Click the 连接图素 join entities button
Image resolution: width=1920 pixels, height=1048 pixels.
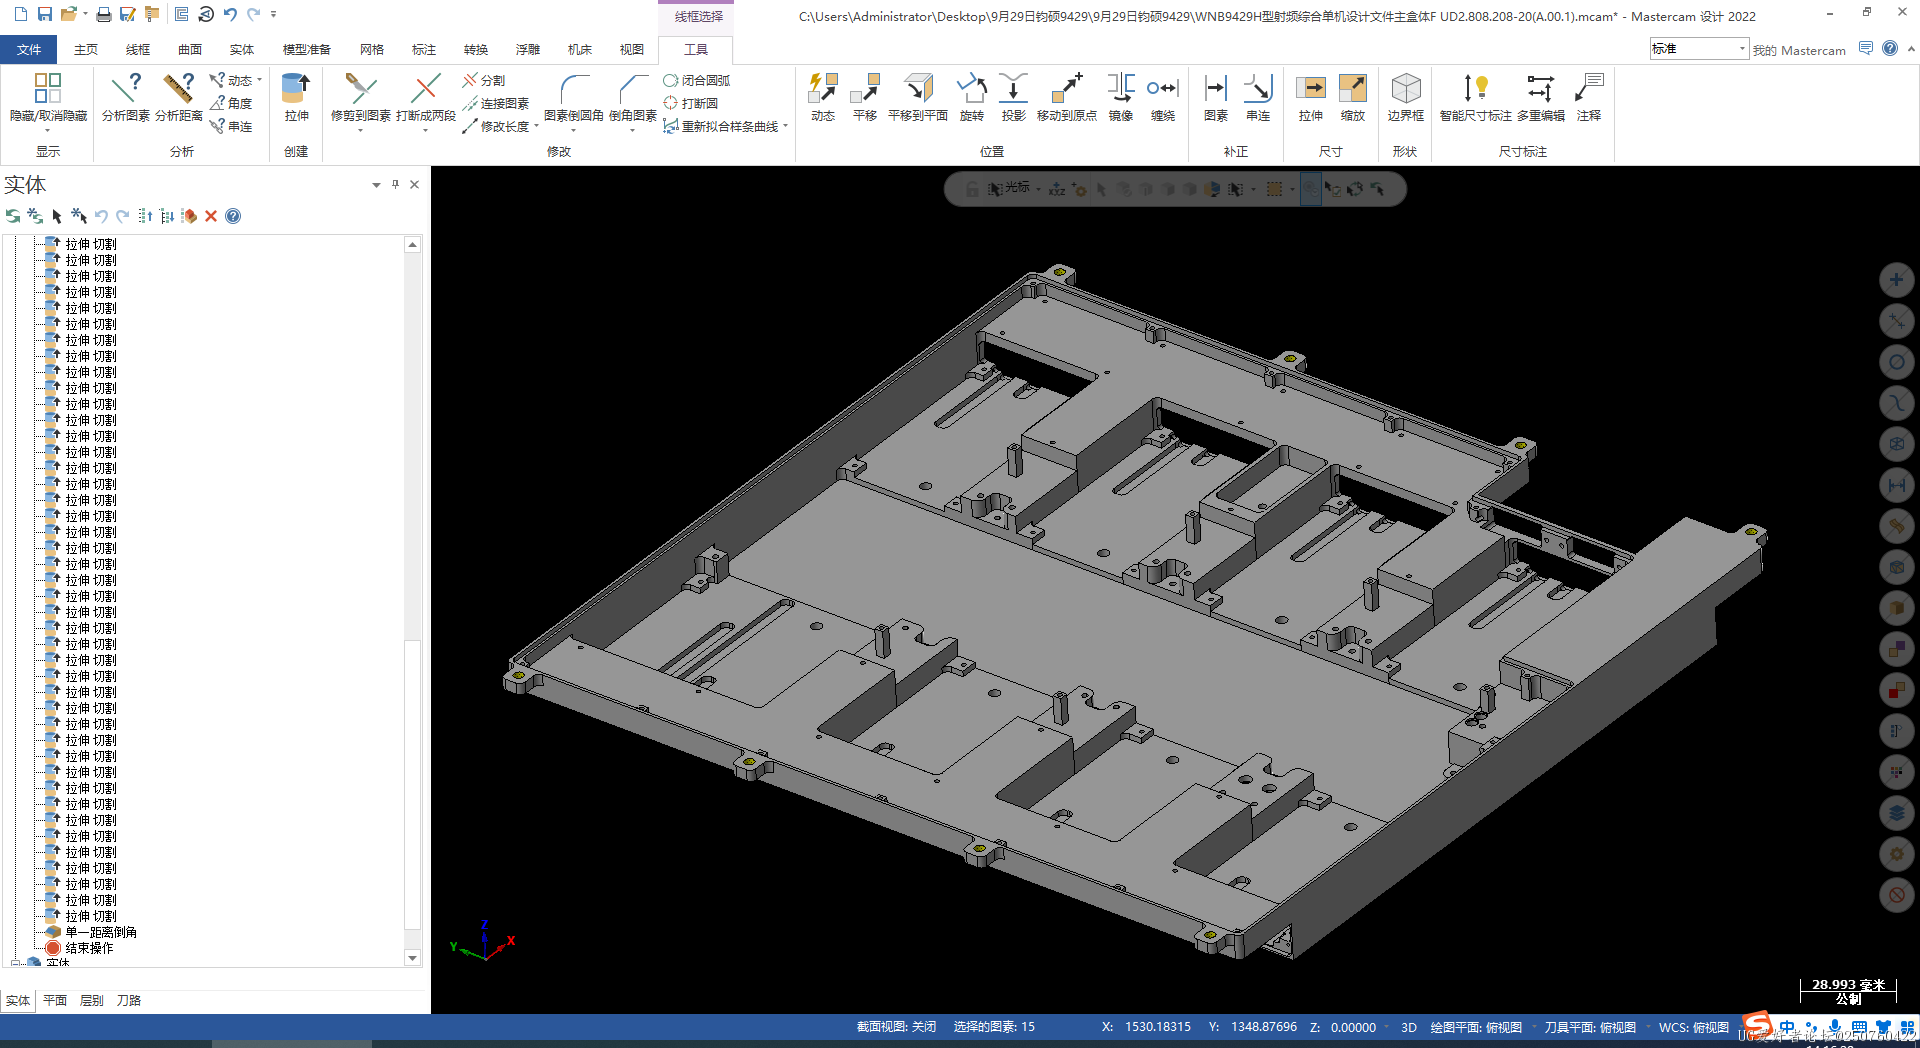pos(496,103)
